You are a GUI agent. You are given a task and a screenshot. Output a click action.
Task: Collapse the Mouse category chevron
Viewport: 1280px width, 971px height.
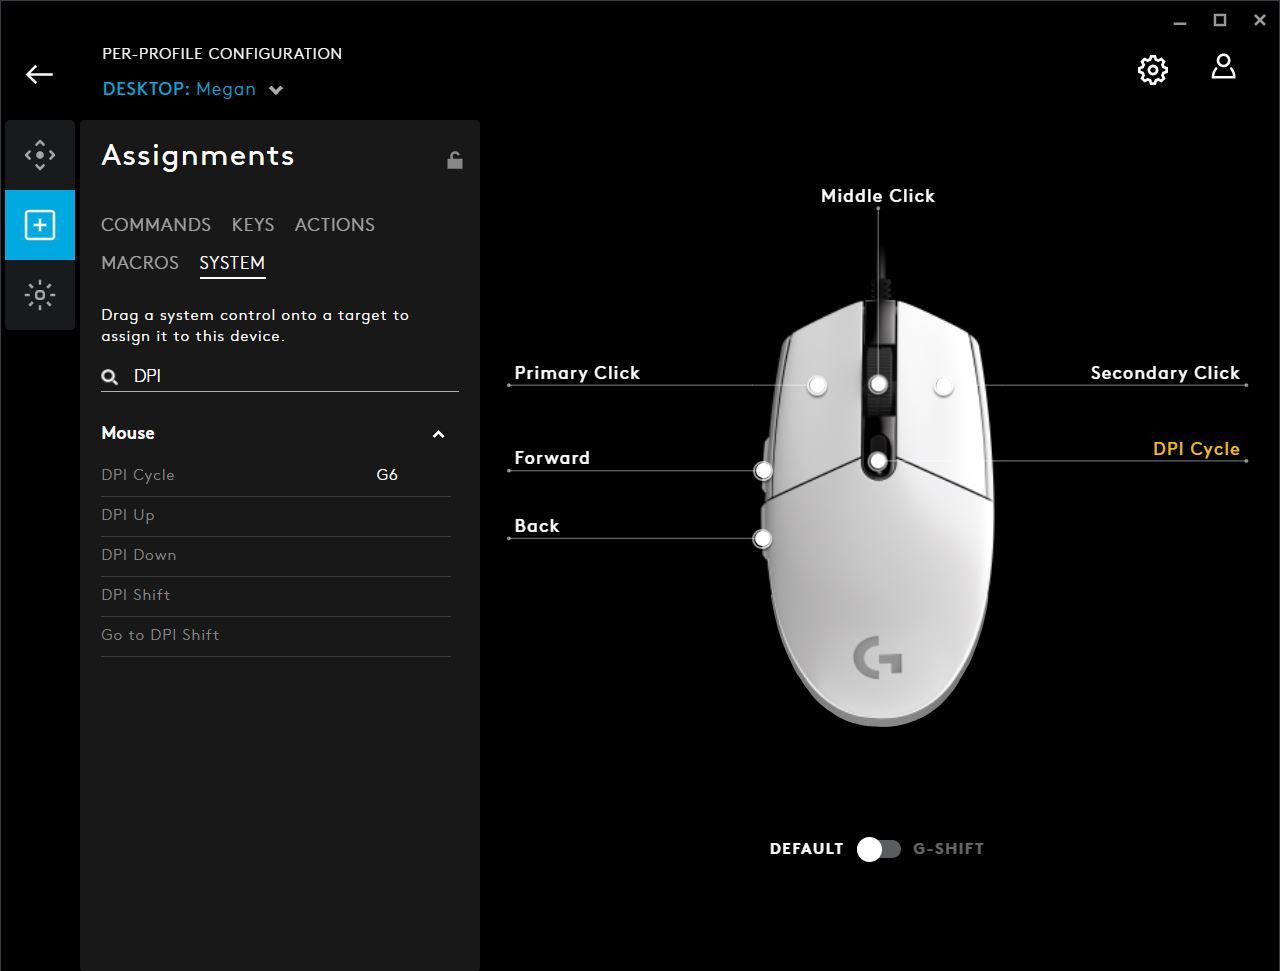tap(438, 434)
